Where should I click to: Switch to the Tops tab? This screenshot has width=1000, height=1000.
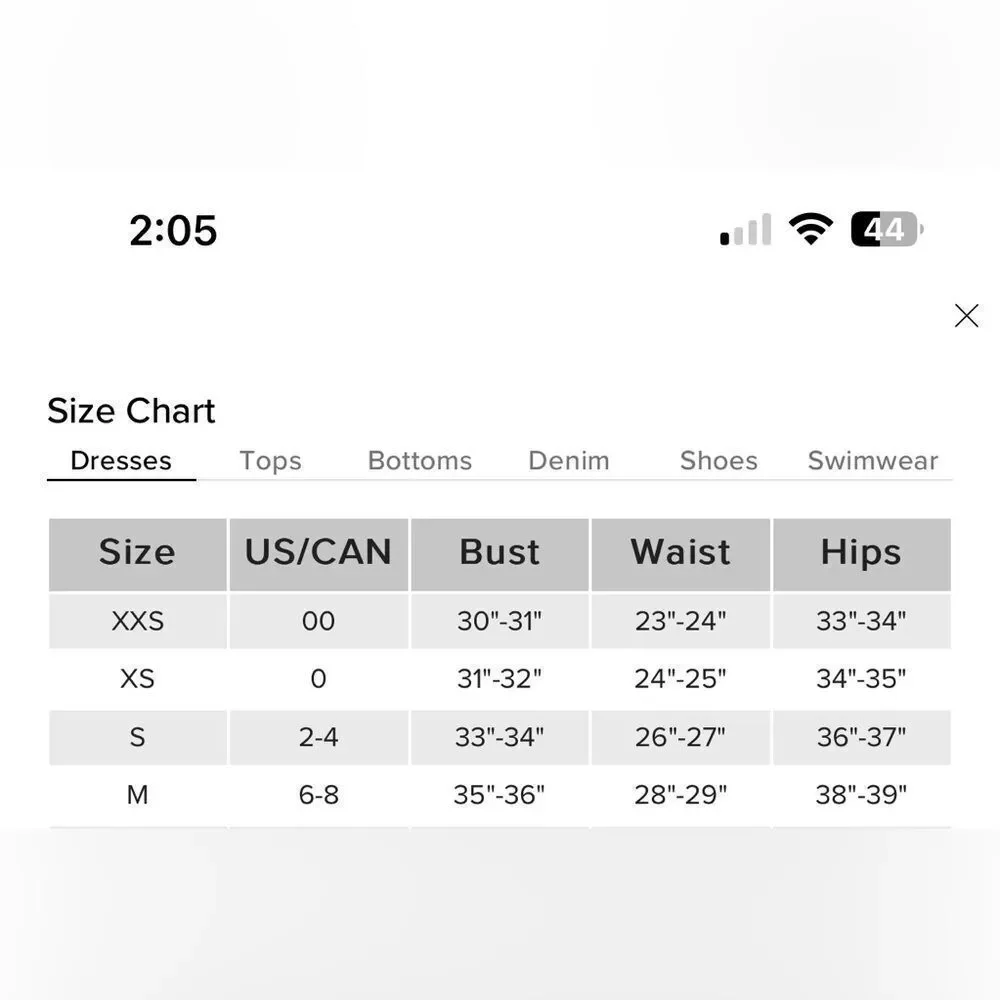(x=270, y=461)
